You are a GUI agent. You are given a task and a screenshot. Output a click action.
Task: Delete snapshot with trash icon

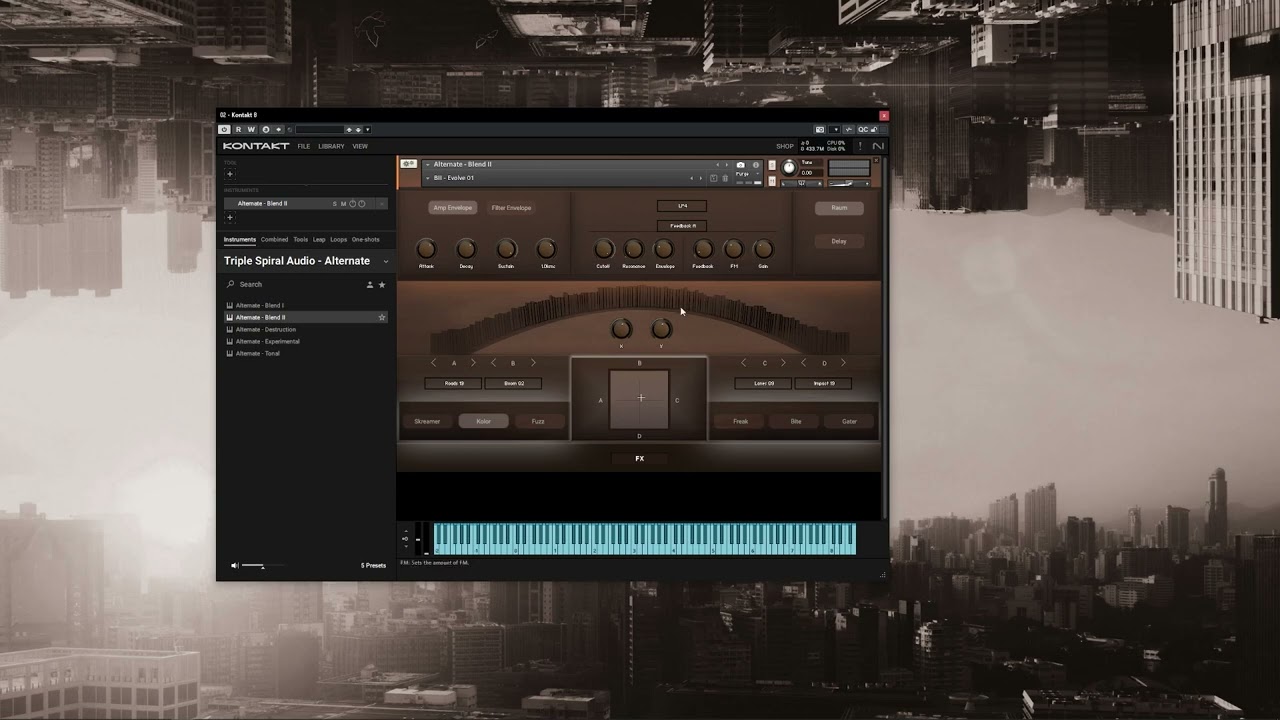pyautogui.click(x=725, y=178)
